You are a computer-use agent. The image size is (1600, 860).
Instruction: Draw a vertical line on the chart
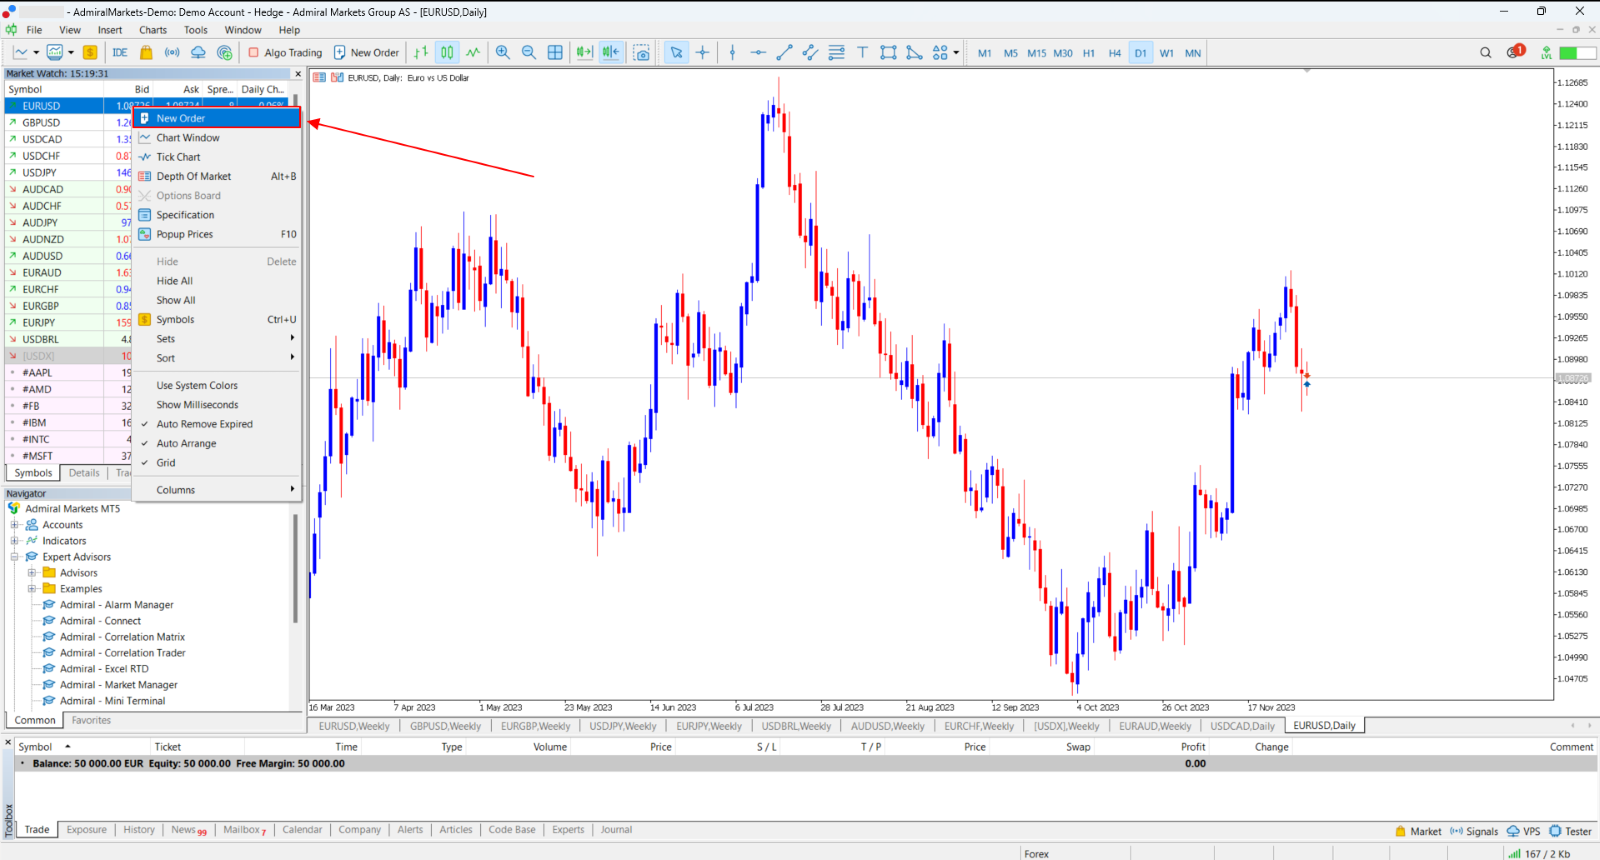733,53
